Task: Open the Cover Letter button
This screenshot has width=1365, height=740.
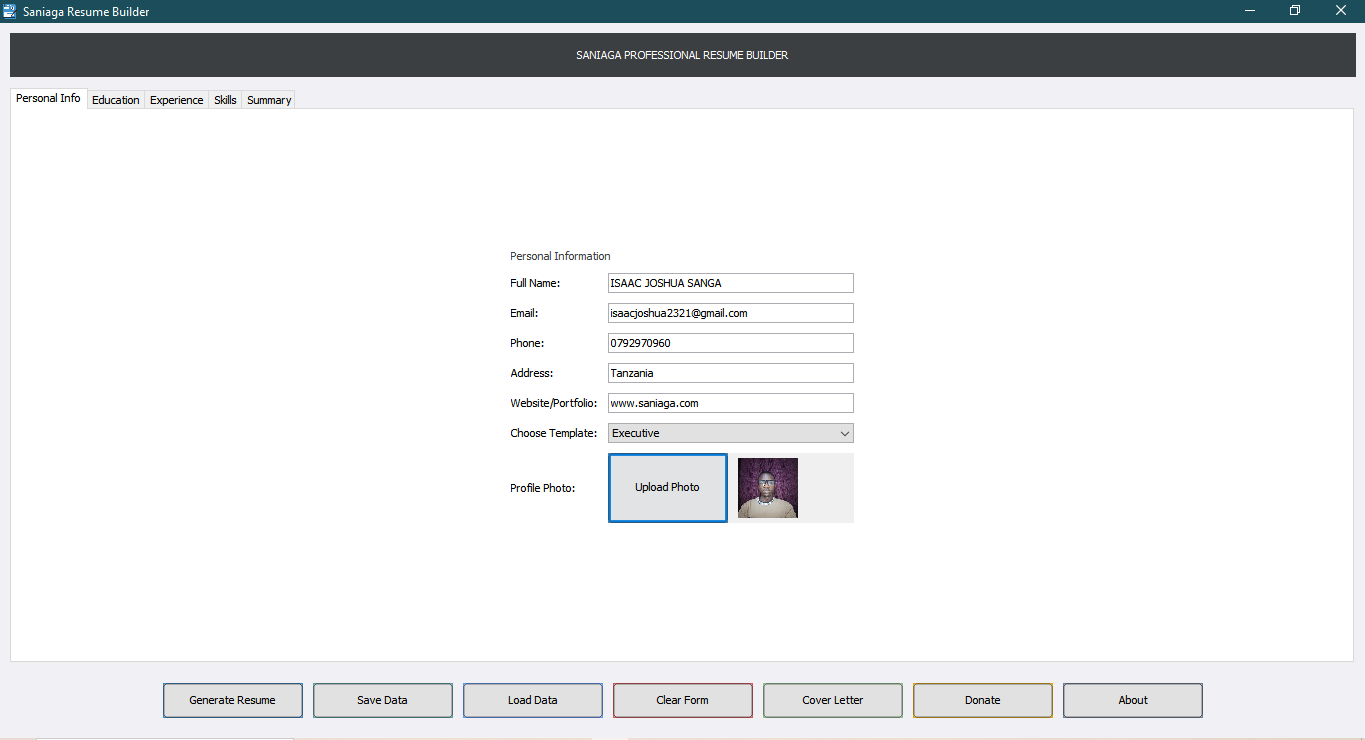Action: point(833,700)
